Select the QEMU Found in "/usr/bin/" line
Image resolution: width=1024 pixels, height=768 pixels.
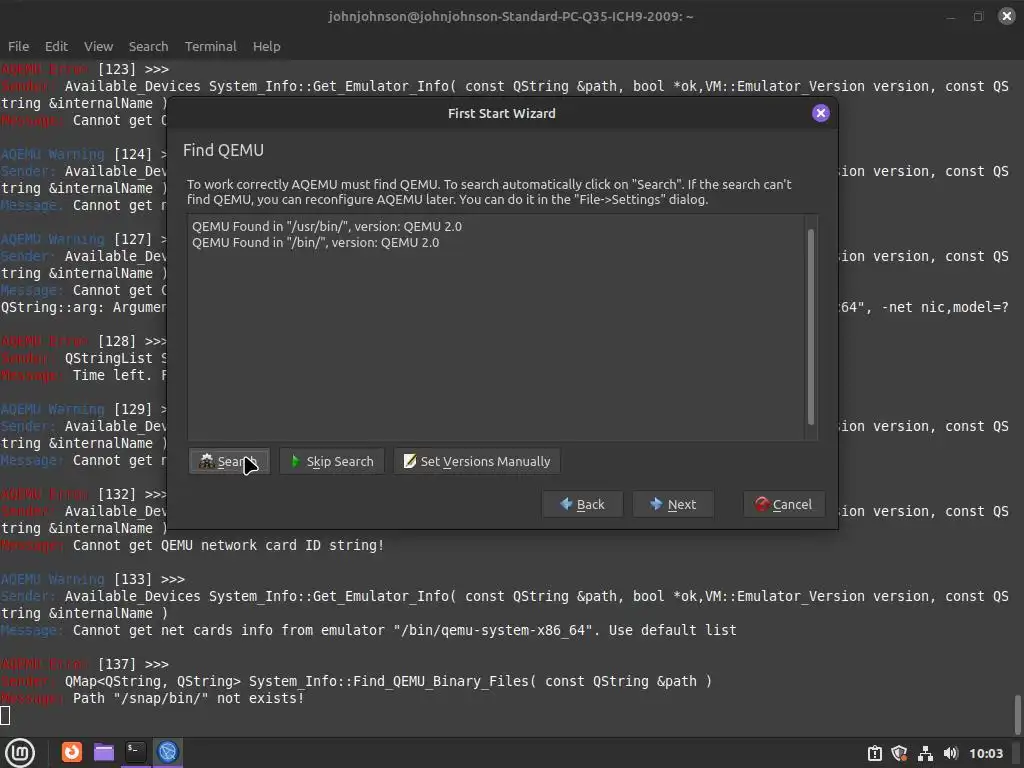click(327, 226)
